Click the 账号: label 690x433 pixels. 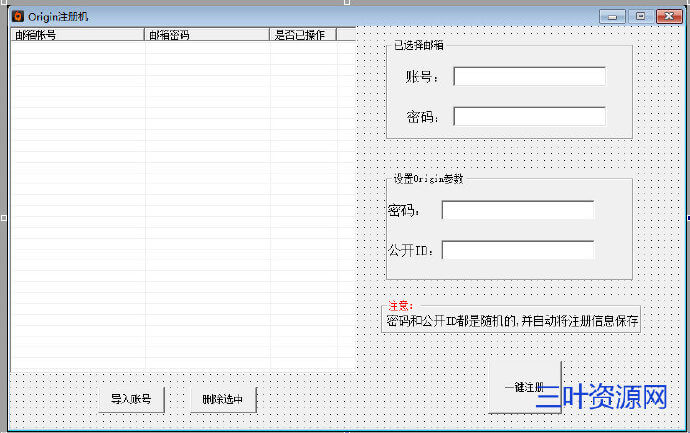coord(422,77)
